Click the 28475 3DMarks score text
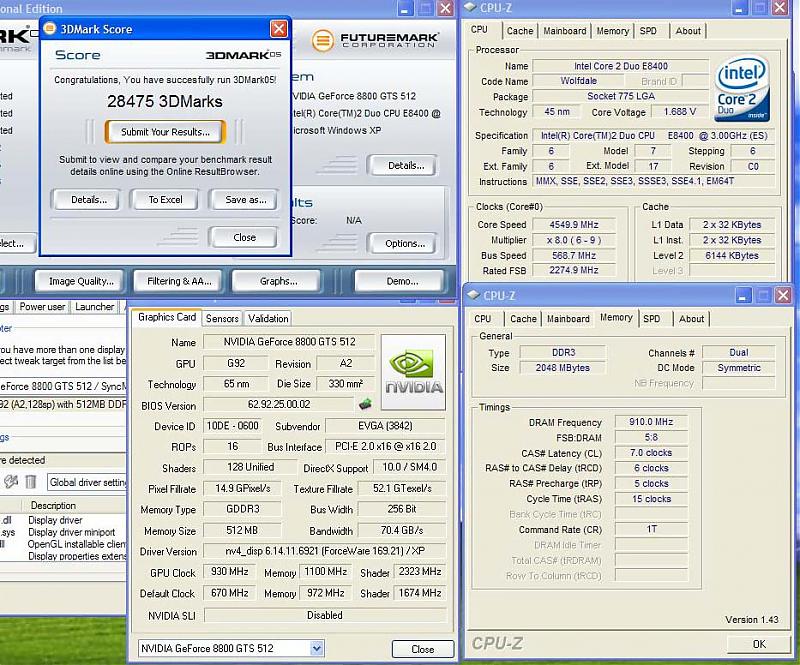The image size is (800, 665). (x=165, y=102)
